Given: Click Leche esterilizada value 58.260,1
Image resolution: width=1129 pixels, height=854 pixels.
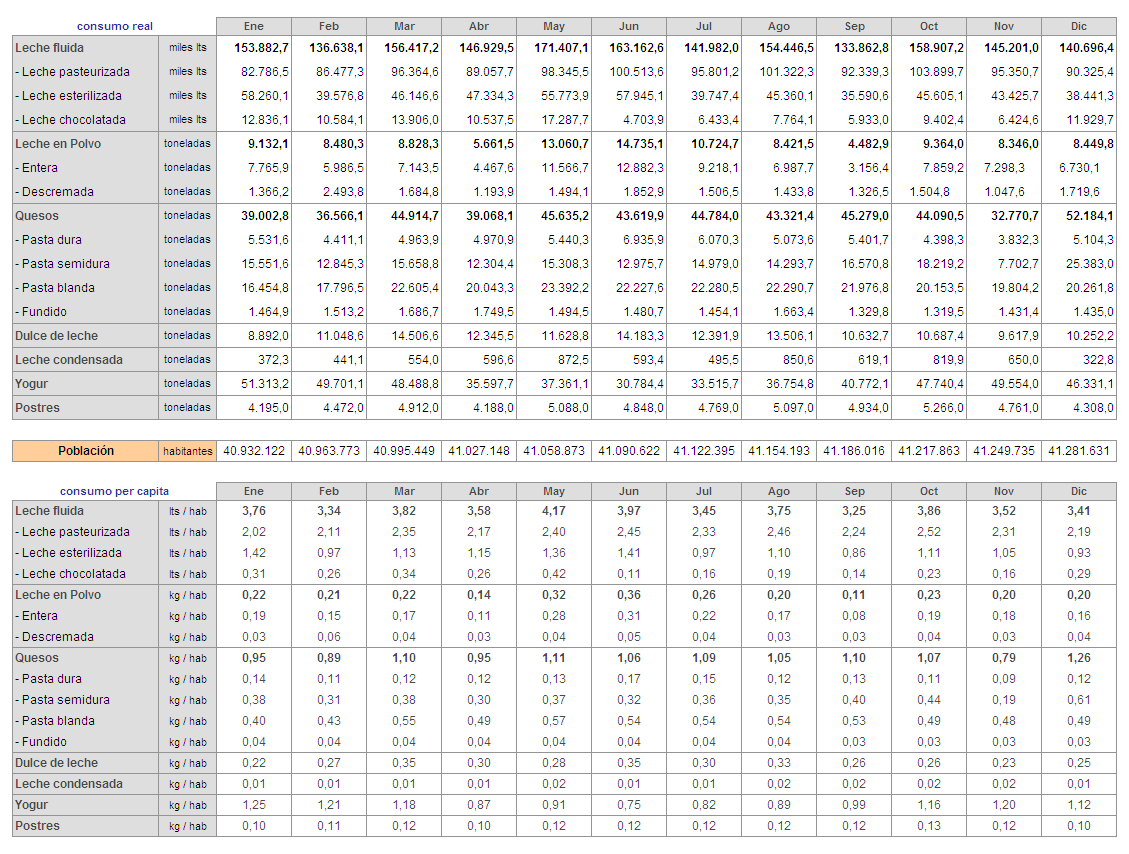Looking at the screenshot, I should coord(265,96).
